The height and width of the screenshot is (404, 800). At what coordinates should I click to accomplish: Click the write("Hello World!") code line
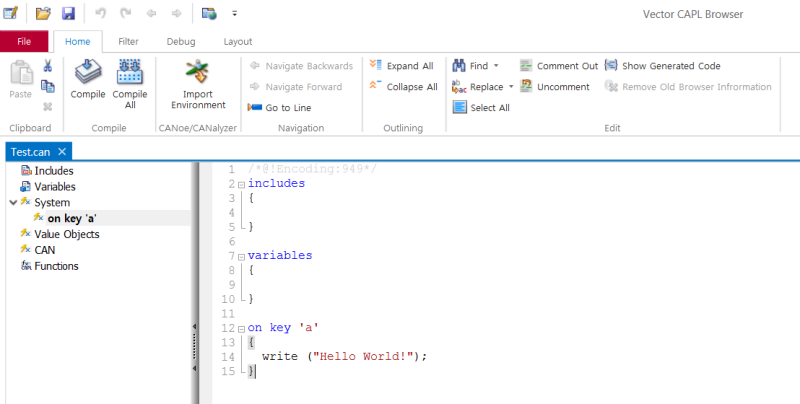click(344, 357)
